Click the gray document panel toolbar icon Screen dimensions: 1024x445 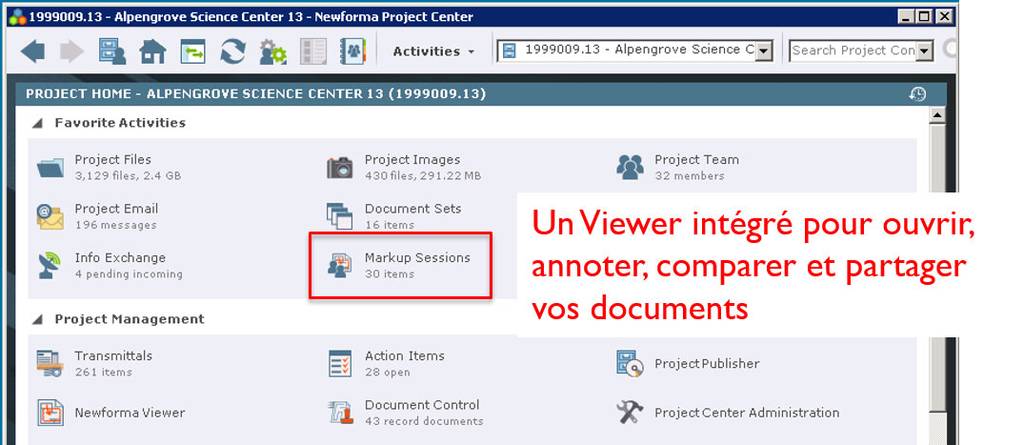pos(313,51)
